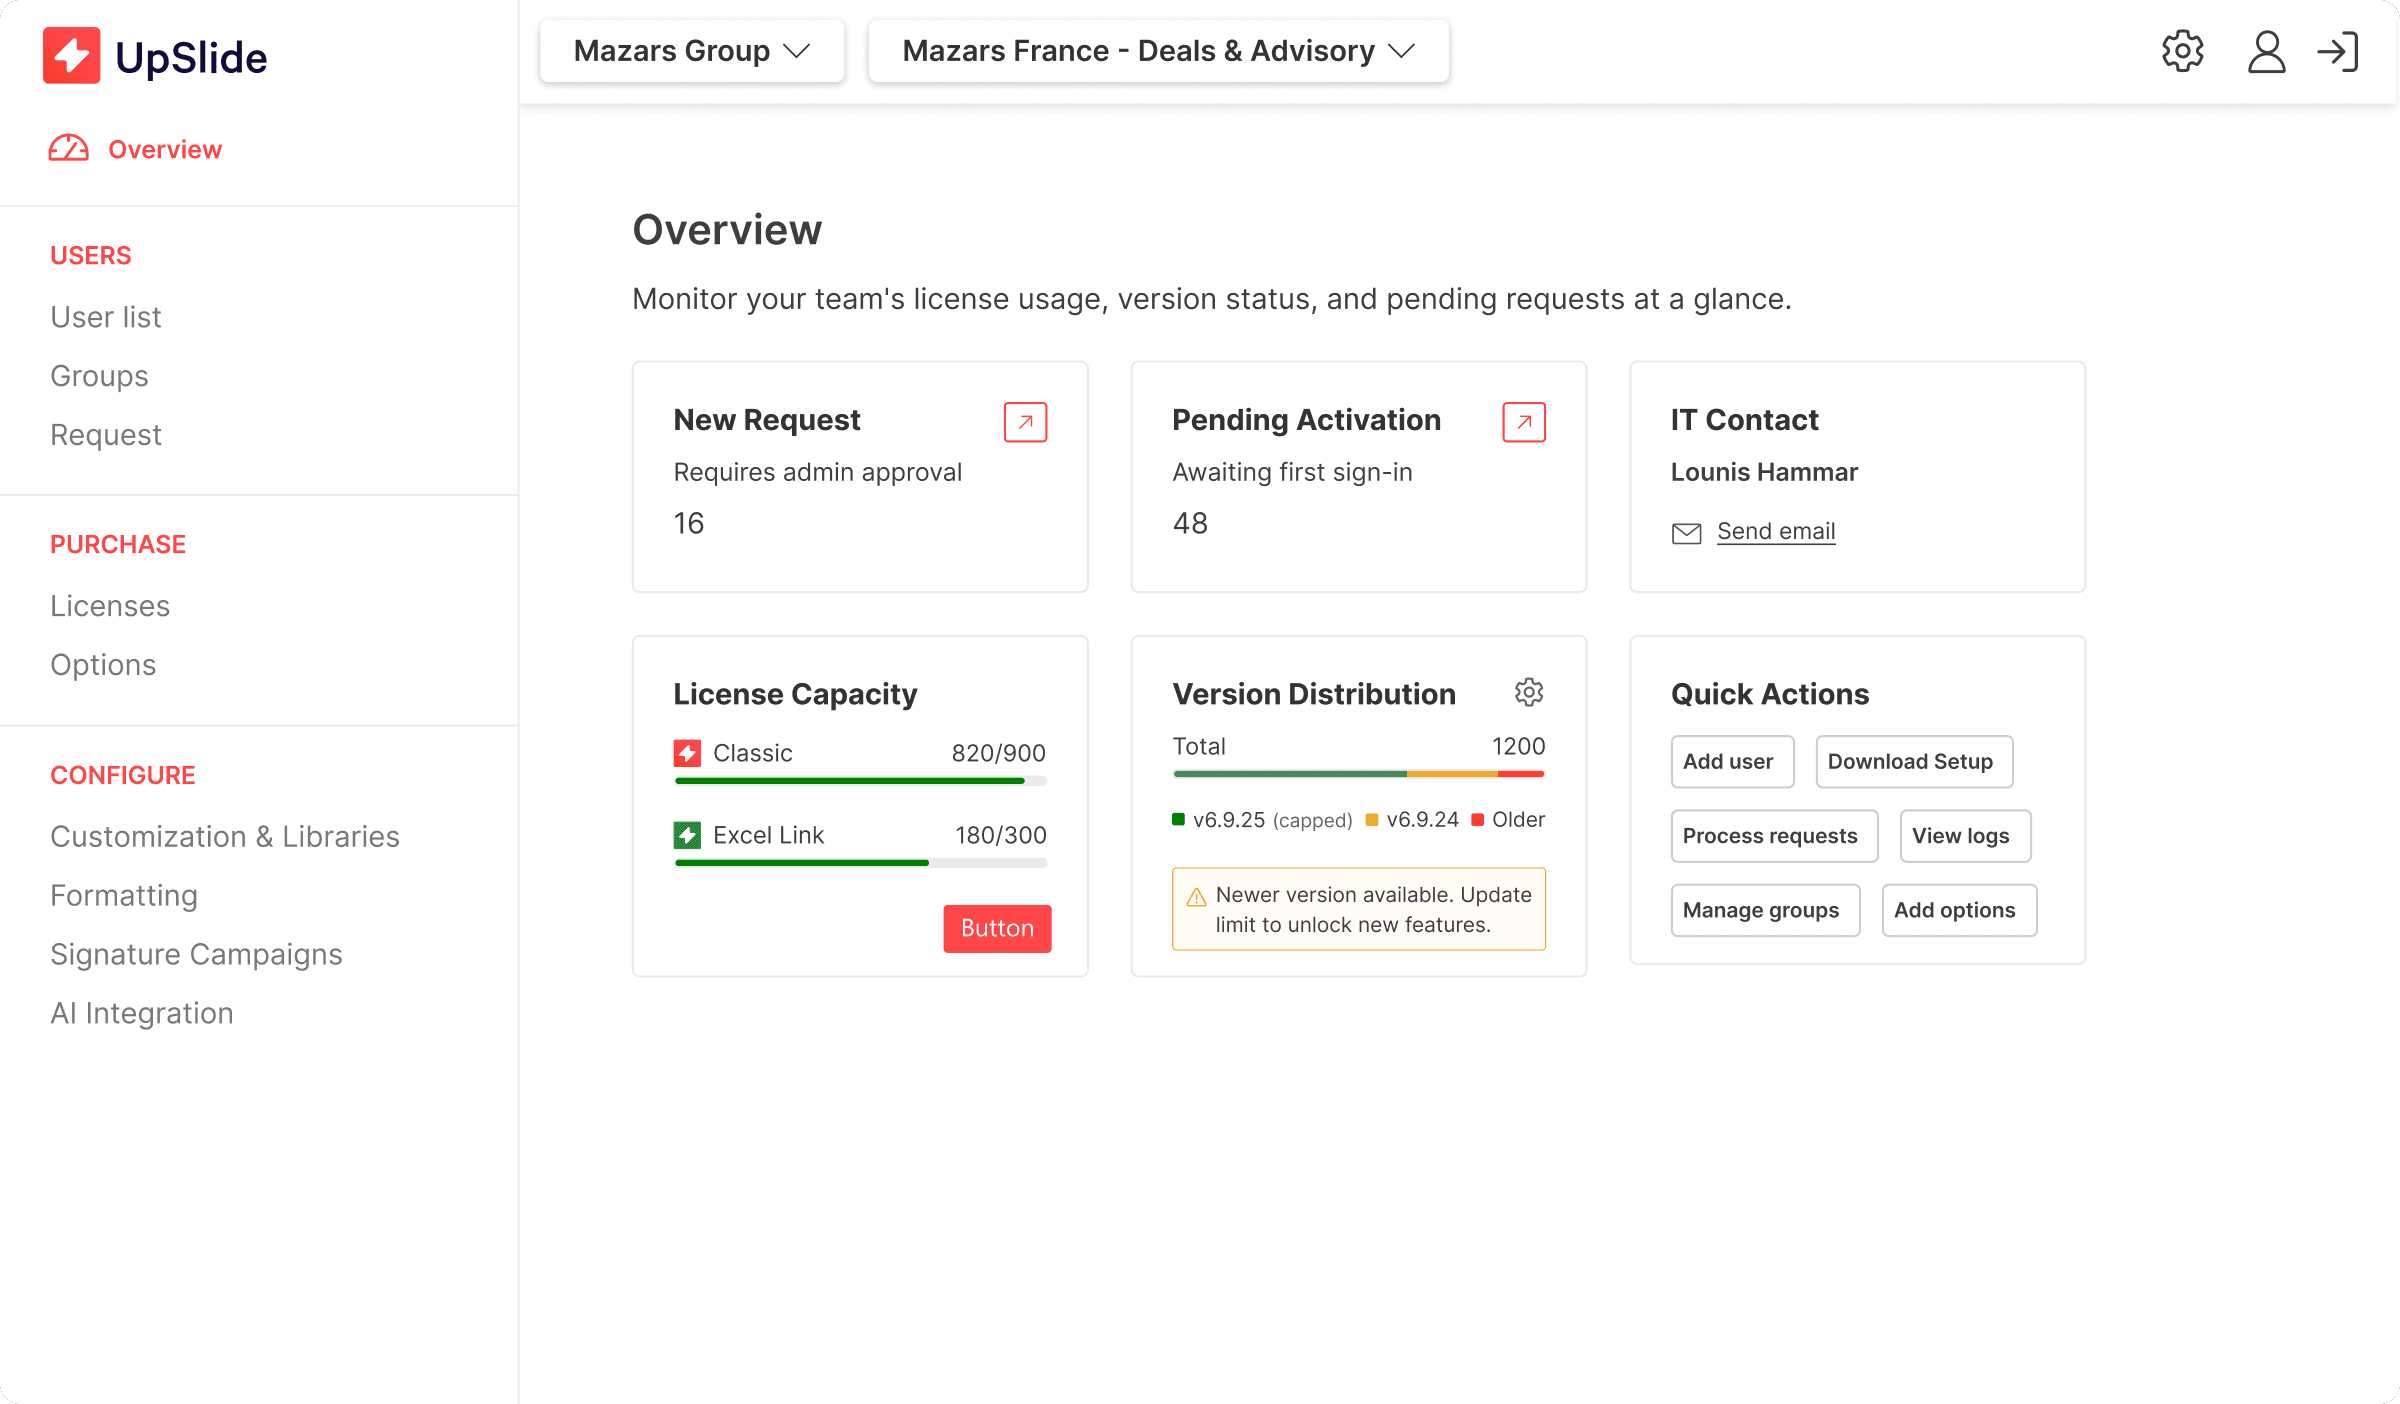Click the CONFIGURE section header
This screenshot has height=1404, width=2400.
point(123,776)
